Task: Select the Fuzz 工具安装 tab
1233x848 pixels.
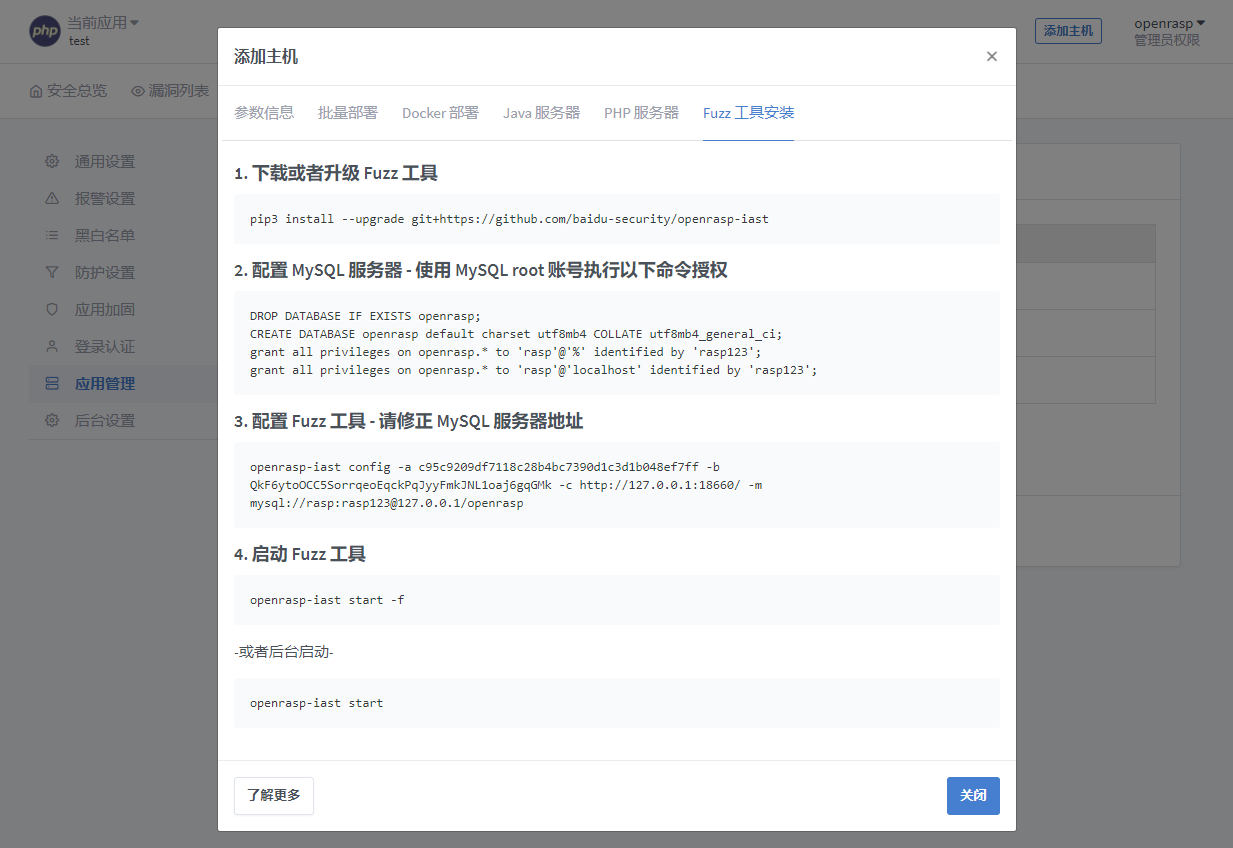Action: pos(748,113)
